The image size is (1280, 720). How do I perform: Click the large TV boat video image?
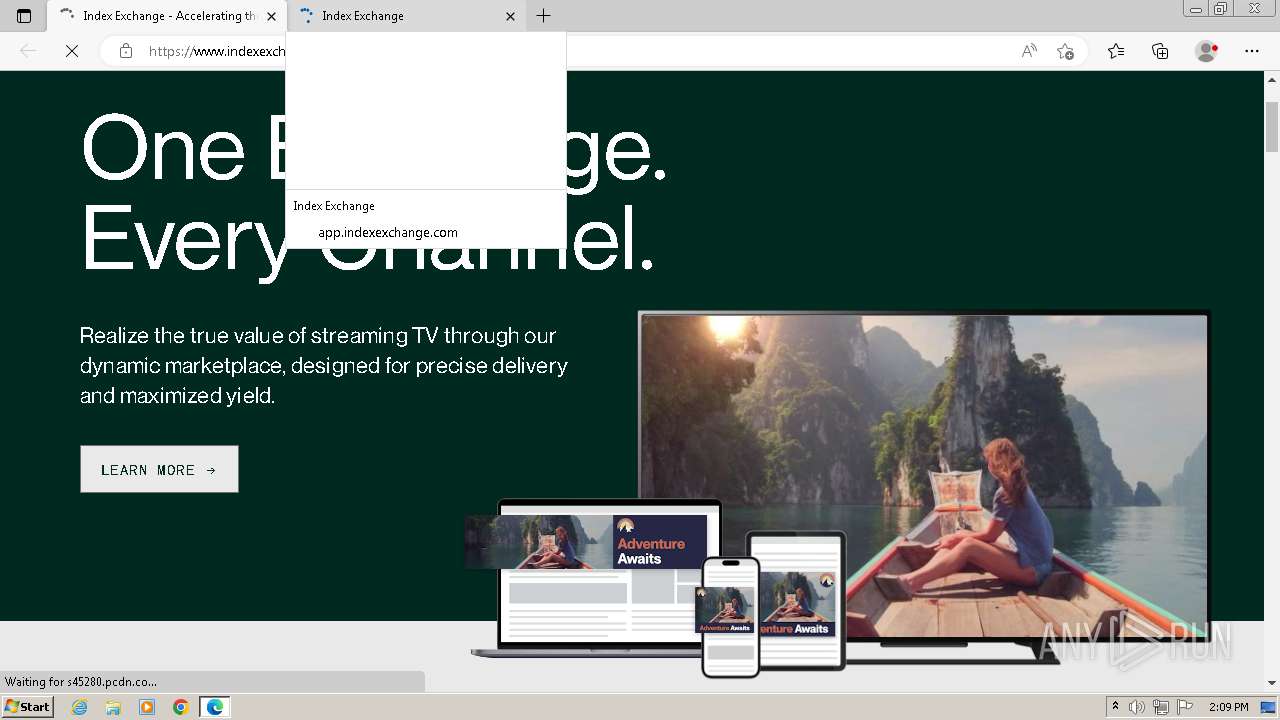pos(924,476)
